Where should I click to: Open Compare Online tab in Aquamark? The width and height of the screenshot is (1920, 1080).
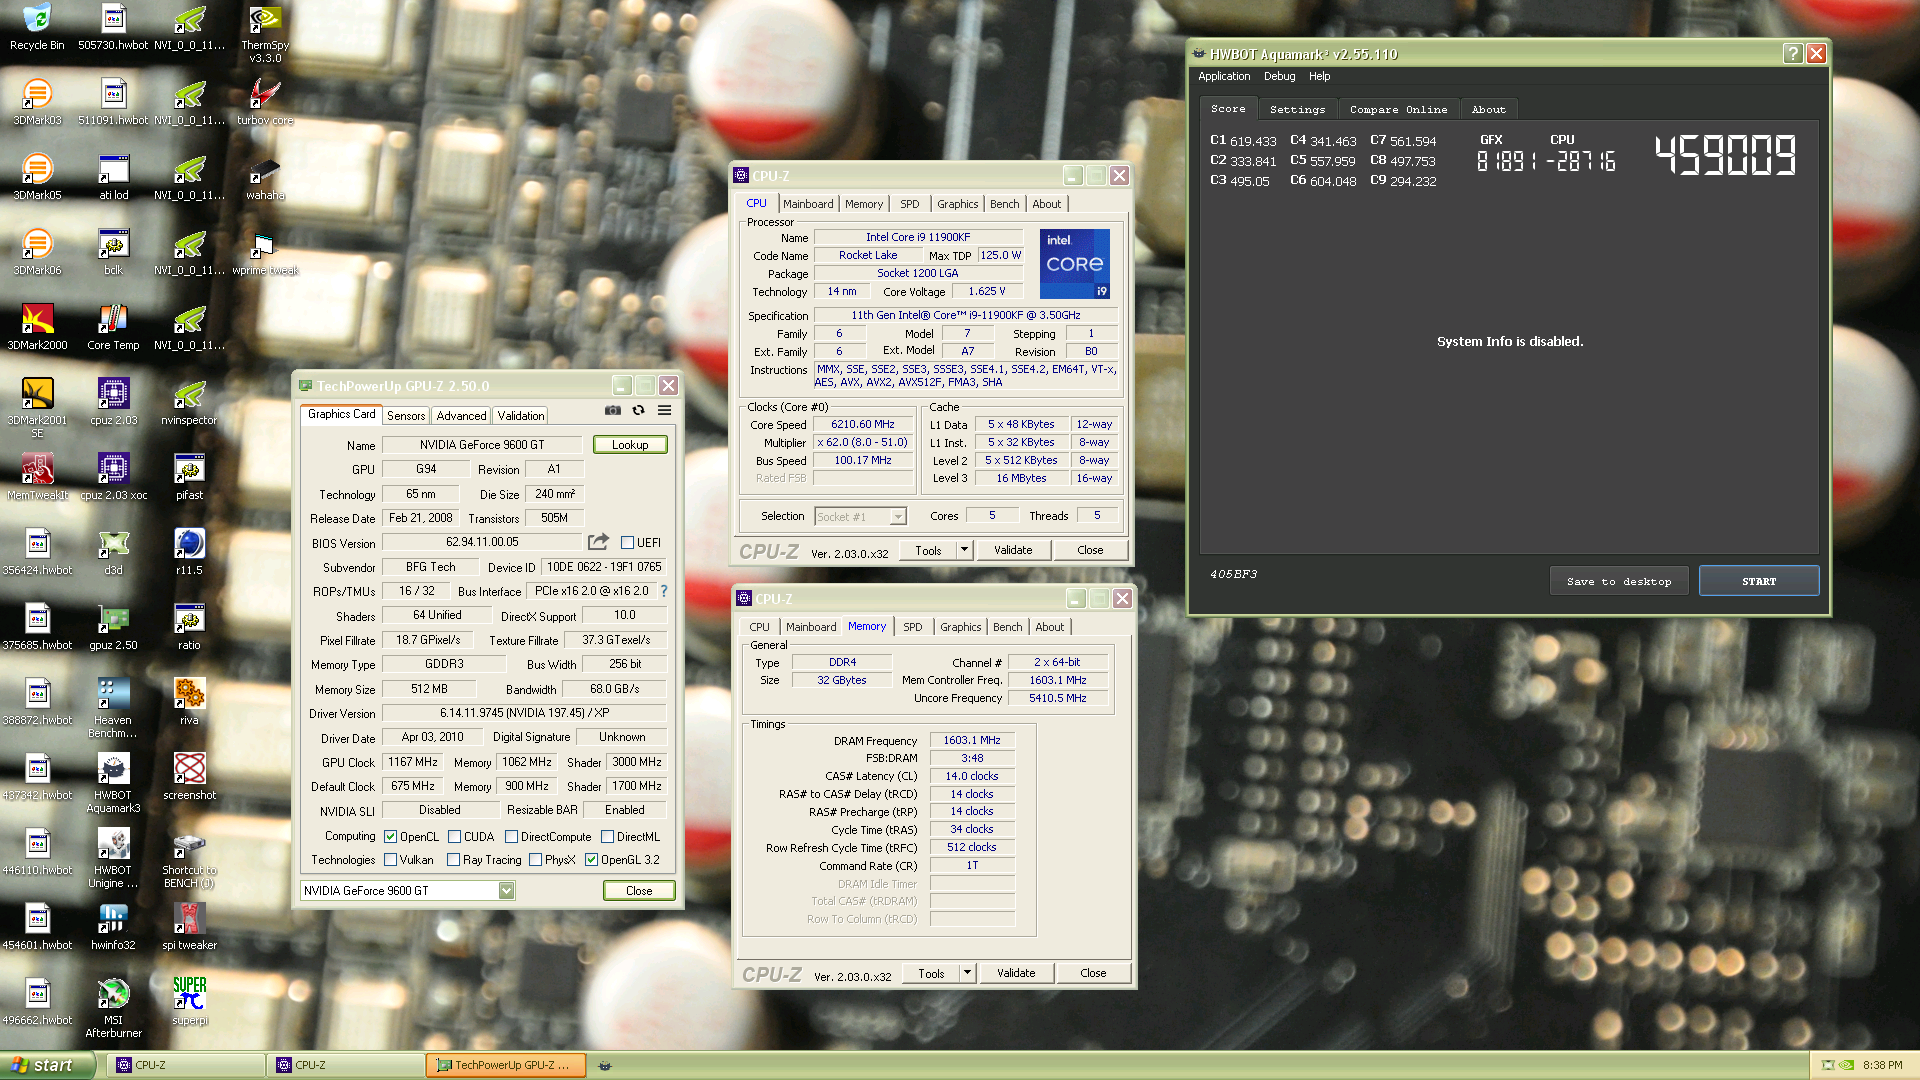tap(1398, 110)
